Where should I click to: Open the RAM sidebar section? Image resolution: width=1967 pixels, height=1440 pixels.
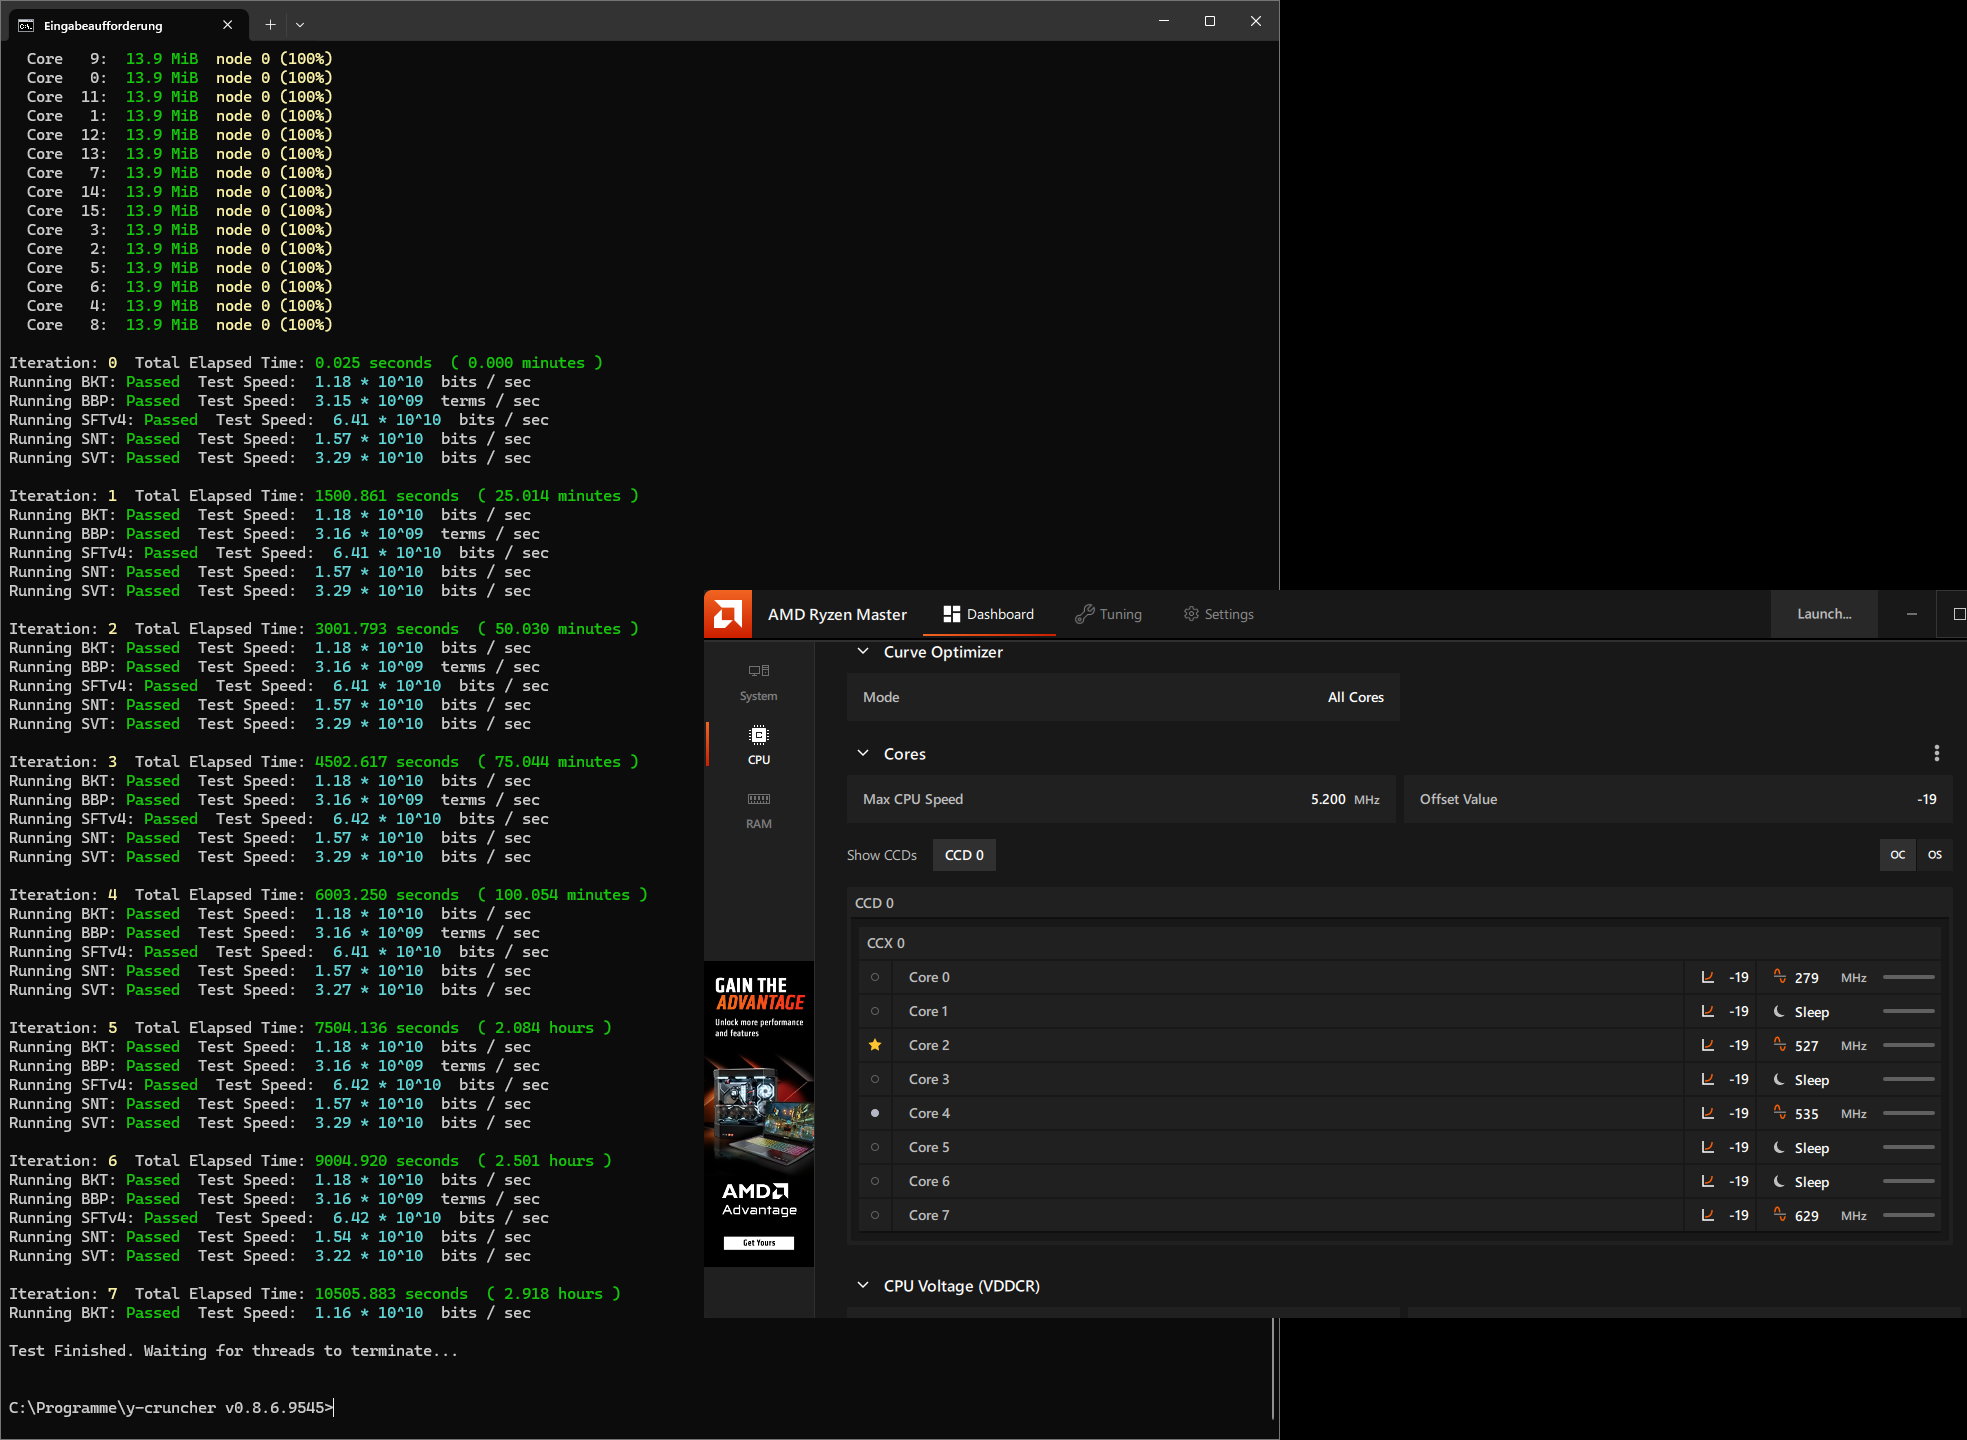click(x=759, y=809)
